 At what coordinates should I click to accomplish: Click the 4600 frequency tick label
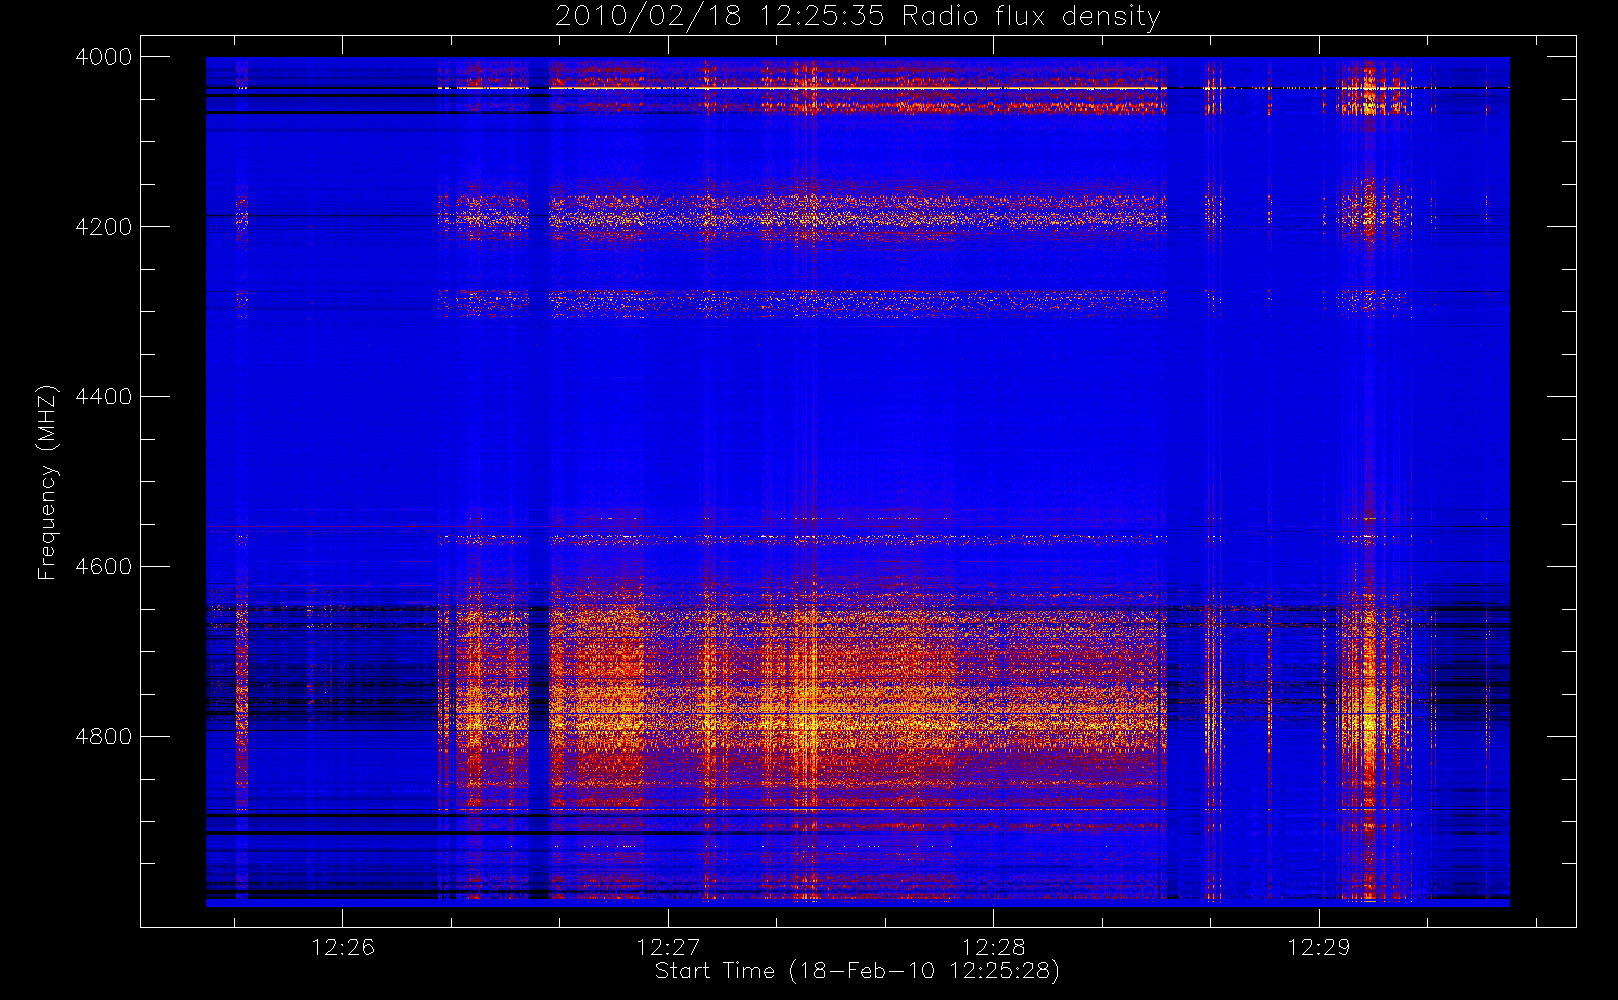coord(104,567)
